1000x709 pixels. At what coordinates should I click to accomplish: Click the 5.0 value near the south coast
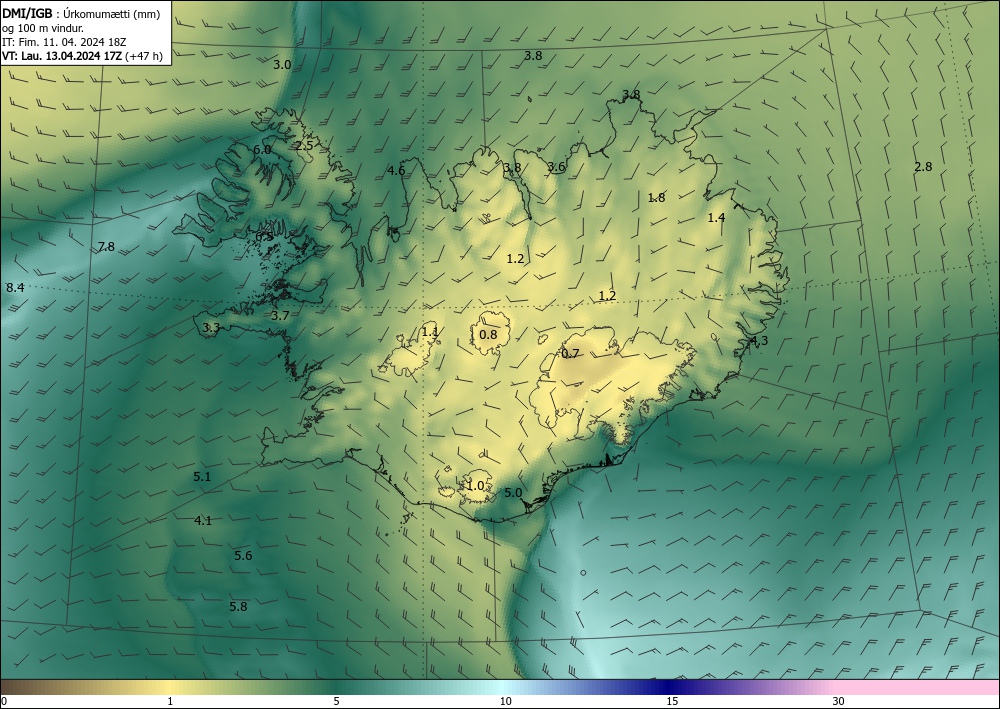pos(513,493)
